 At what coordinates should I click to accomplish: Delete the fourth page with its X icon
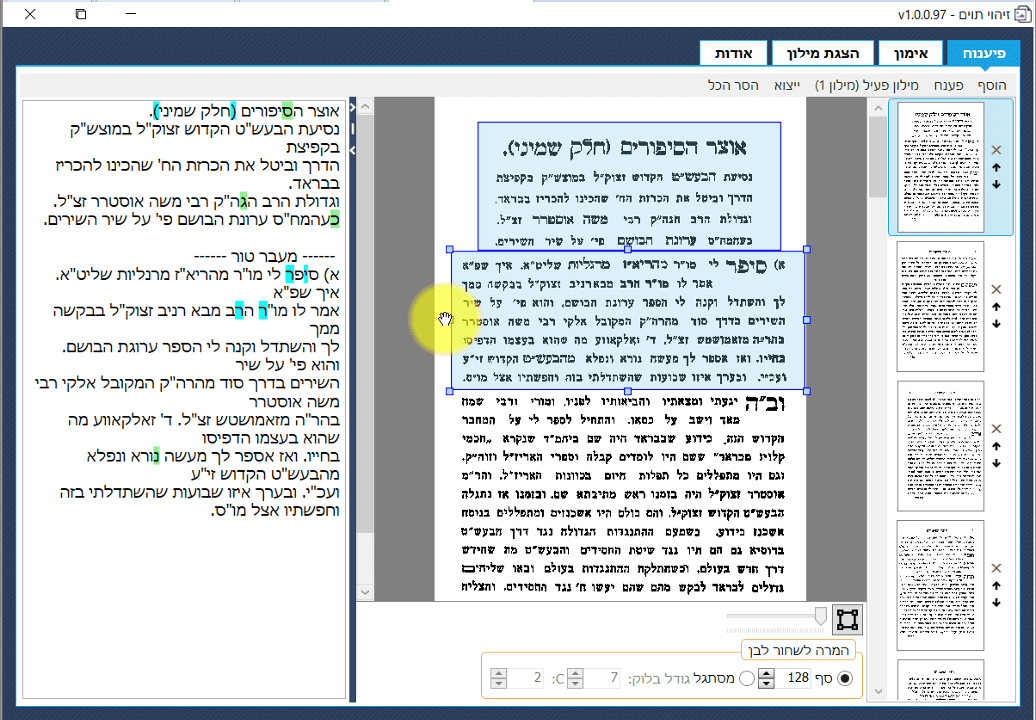click(998, 566)
